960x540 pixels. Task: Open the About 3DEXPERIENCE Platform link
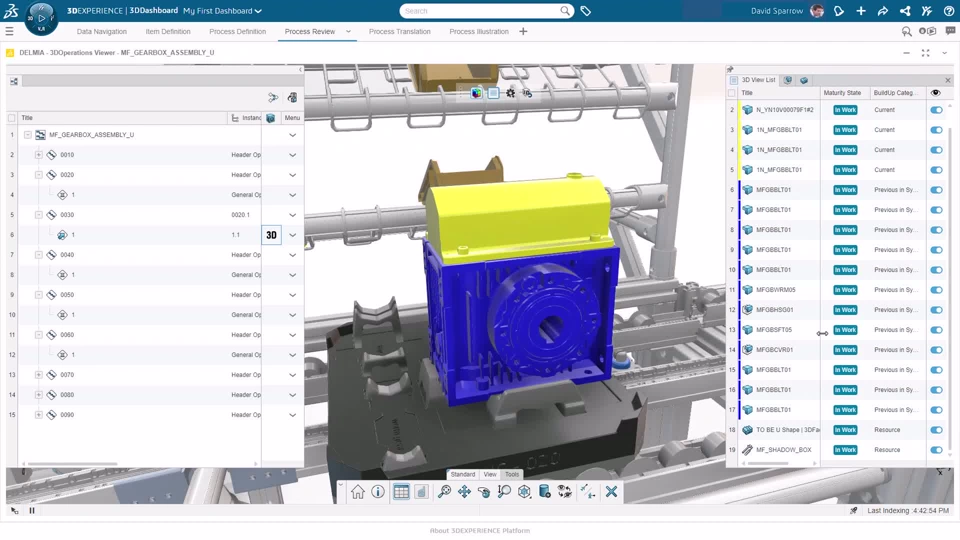coord(480,531)
